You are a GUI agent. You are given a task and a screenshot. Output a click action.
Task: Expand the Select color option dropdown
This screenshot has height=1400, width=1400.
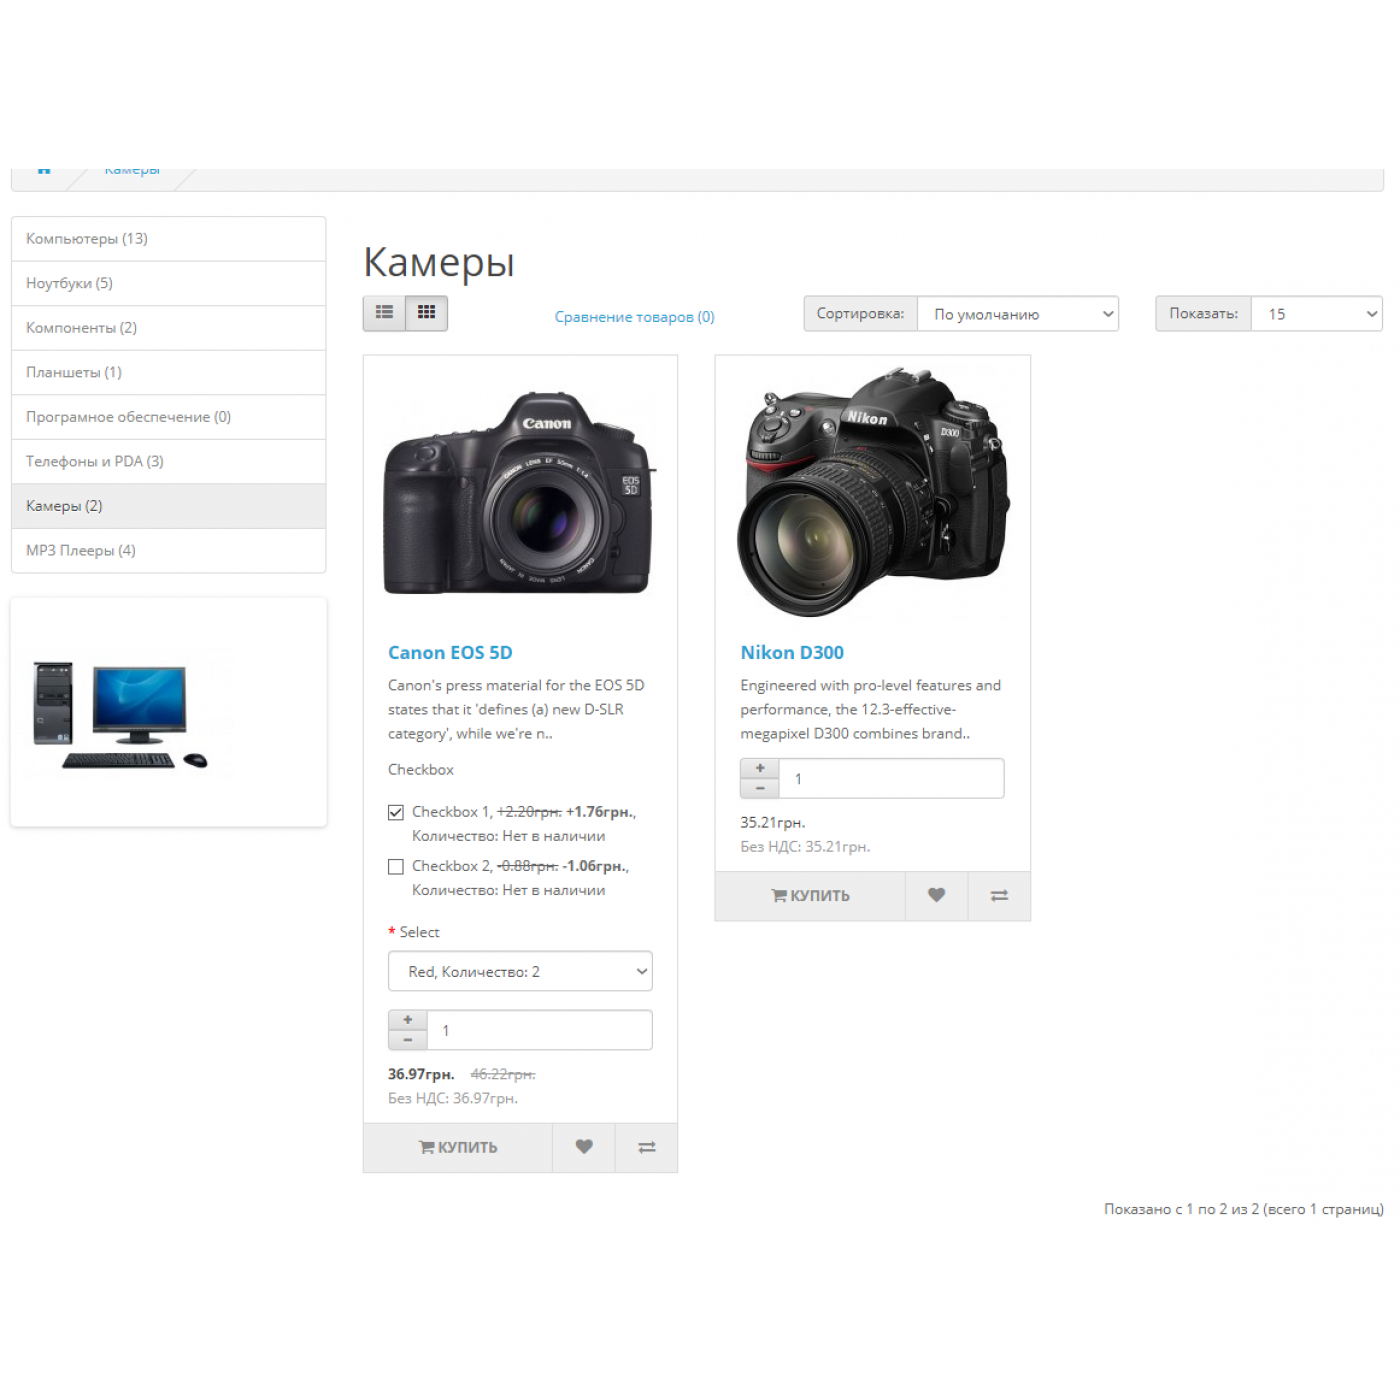point(520,971)
